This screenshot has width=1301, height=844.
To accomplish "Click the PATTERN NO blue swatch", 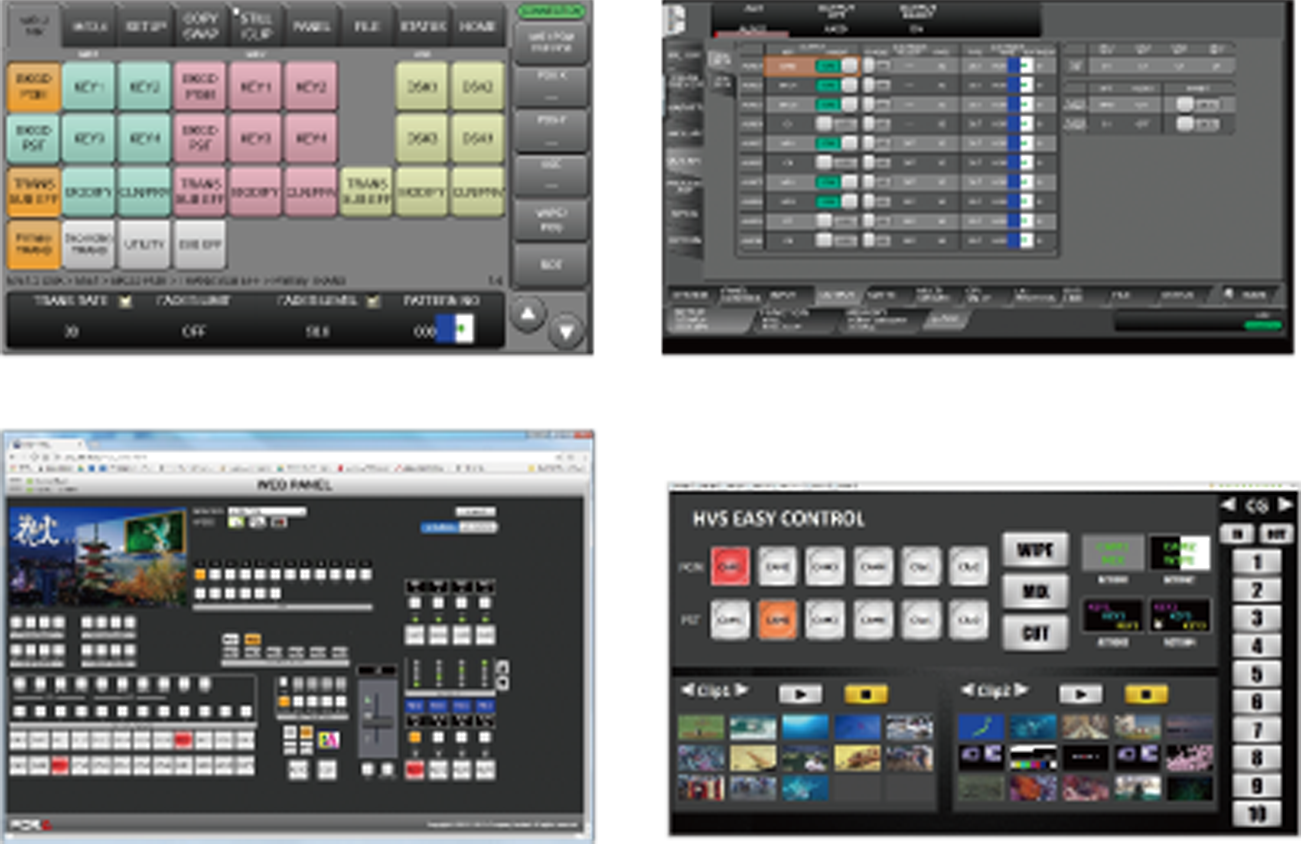I will (x=454, y=332).
